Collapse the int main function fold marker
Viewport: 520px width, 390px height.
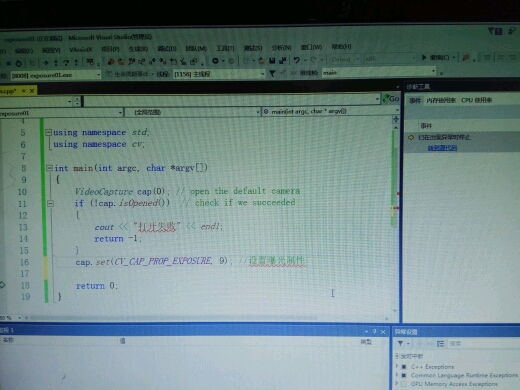(x=49, y=168)
